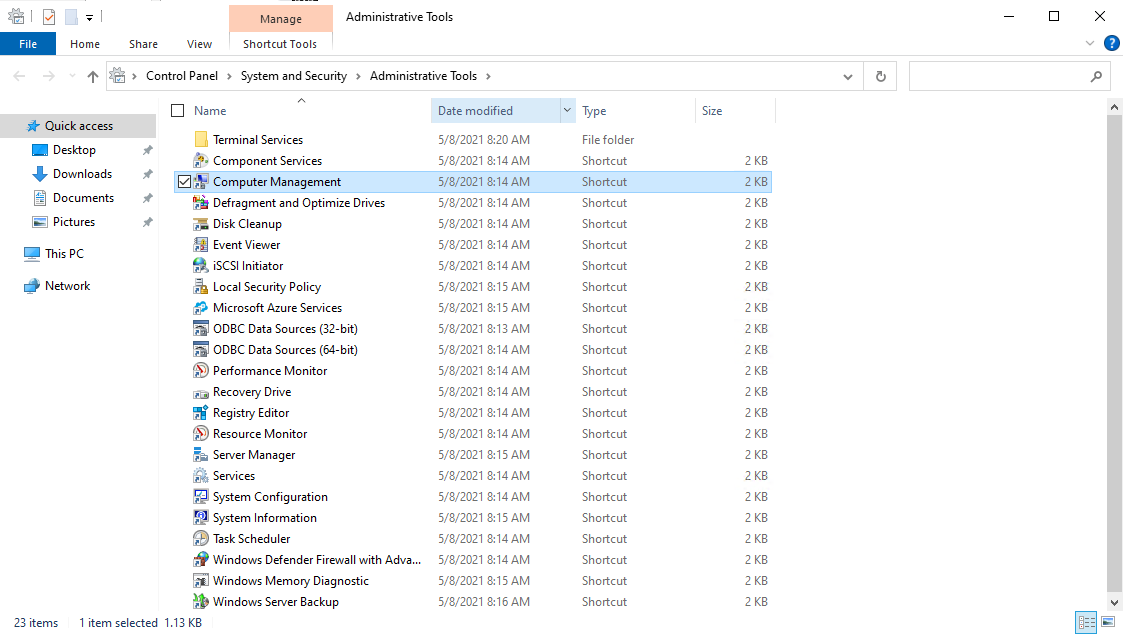Tick the select-all checkbox beside Name
The image size is (1128, 635).
178,111
